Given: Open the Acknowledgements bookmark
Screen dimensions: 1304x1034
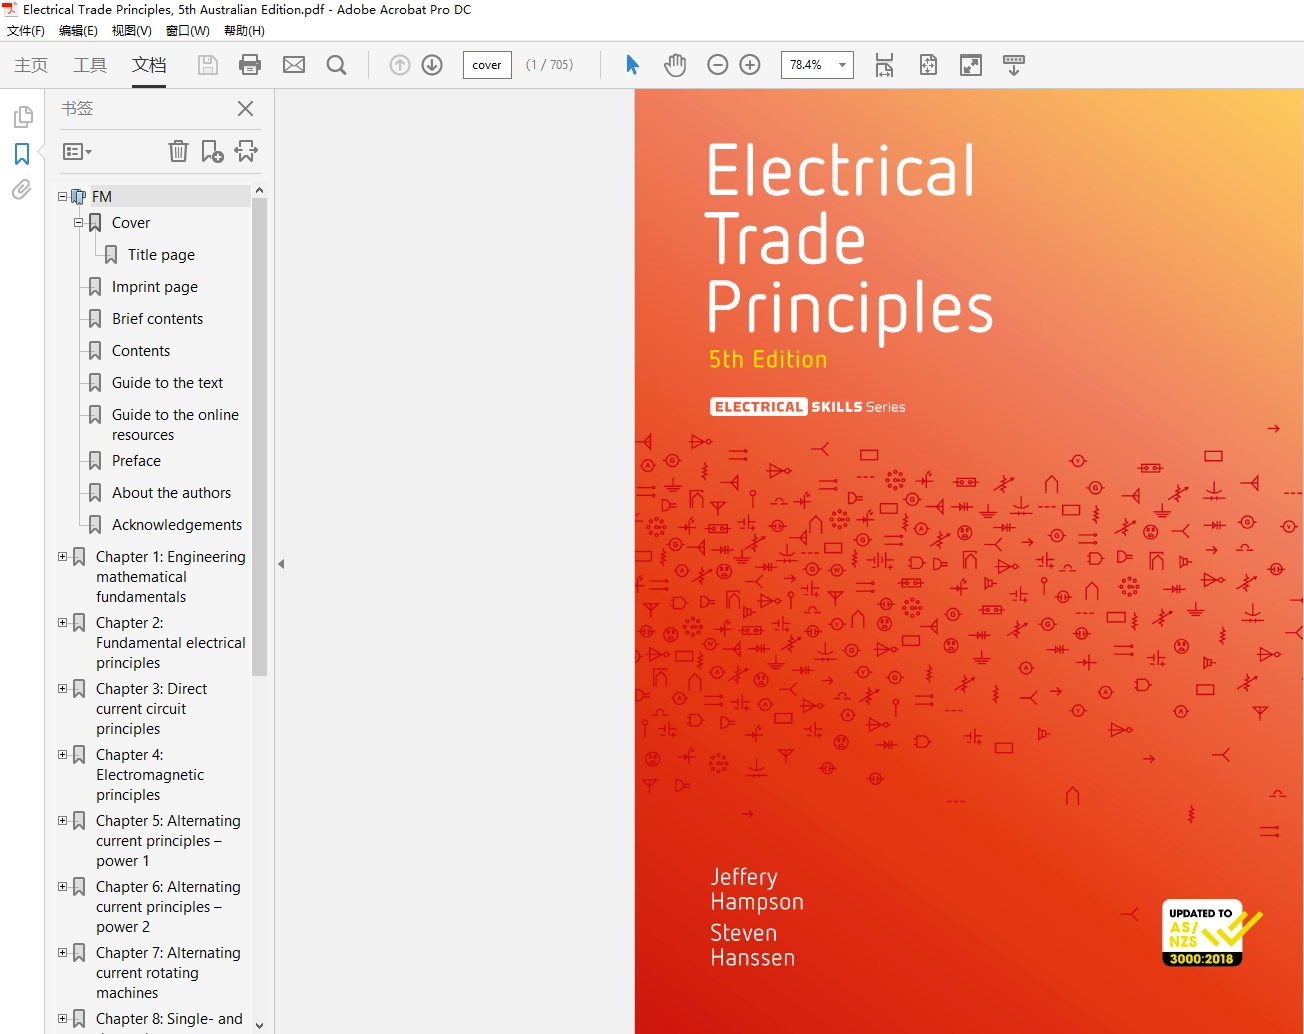Looking at the screenshot, I should point(177,525).
